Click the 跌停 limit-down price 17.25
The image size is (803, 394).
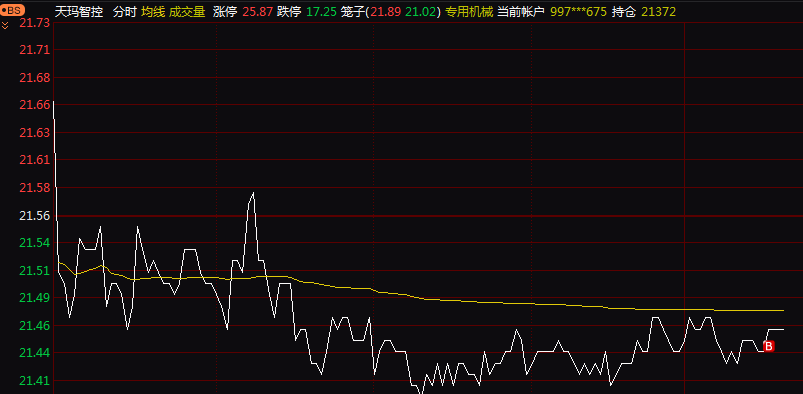pyautogui.click(x=321, y=12)
